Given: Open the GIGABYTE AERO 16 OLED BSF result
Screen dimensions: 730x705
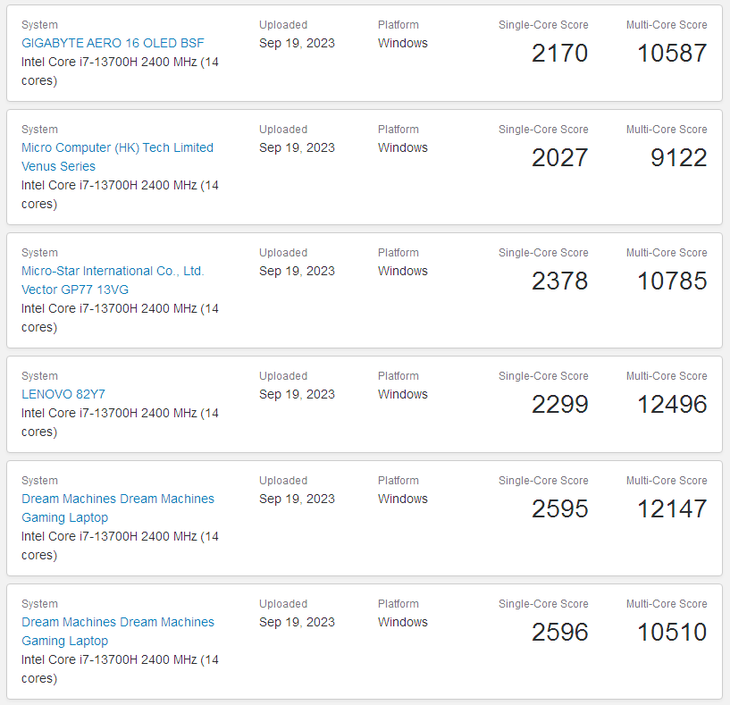Looking at the screenshot, I should (x=112, y=43).
